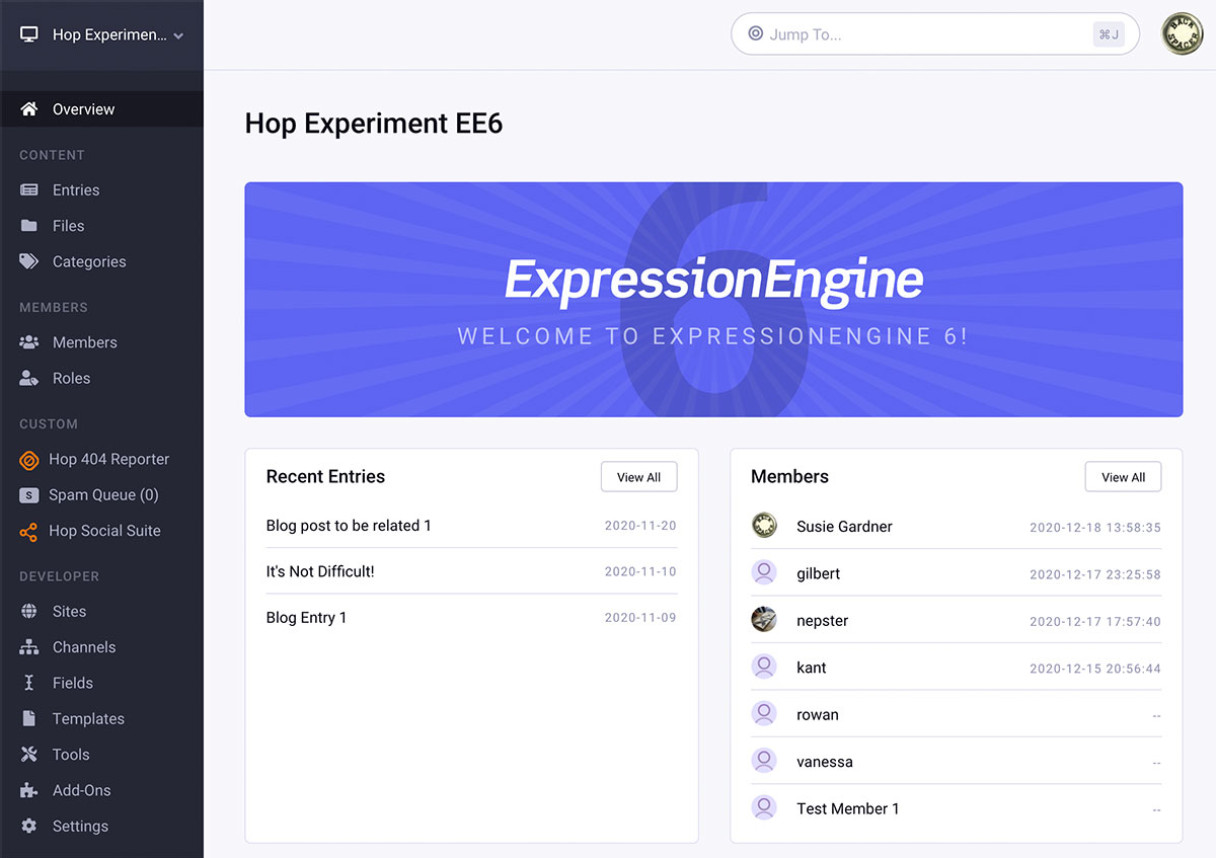This screenshot has width=1216, height=858.
Task: Click inside the Jump To search field
Action: coord(900,34)
